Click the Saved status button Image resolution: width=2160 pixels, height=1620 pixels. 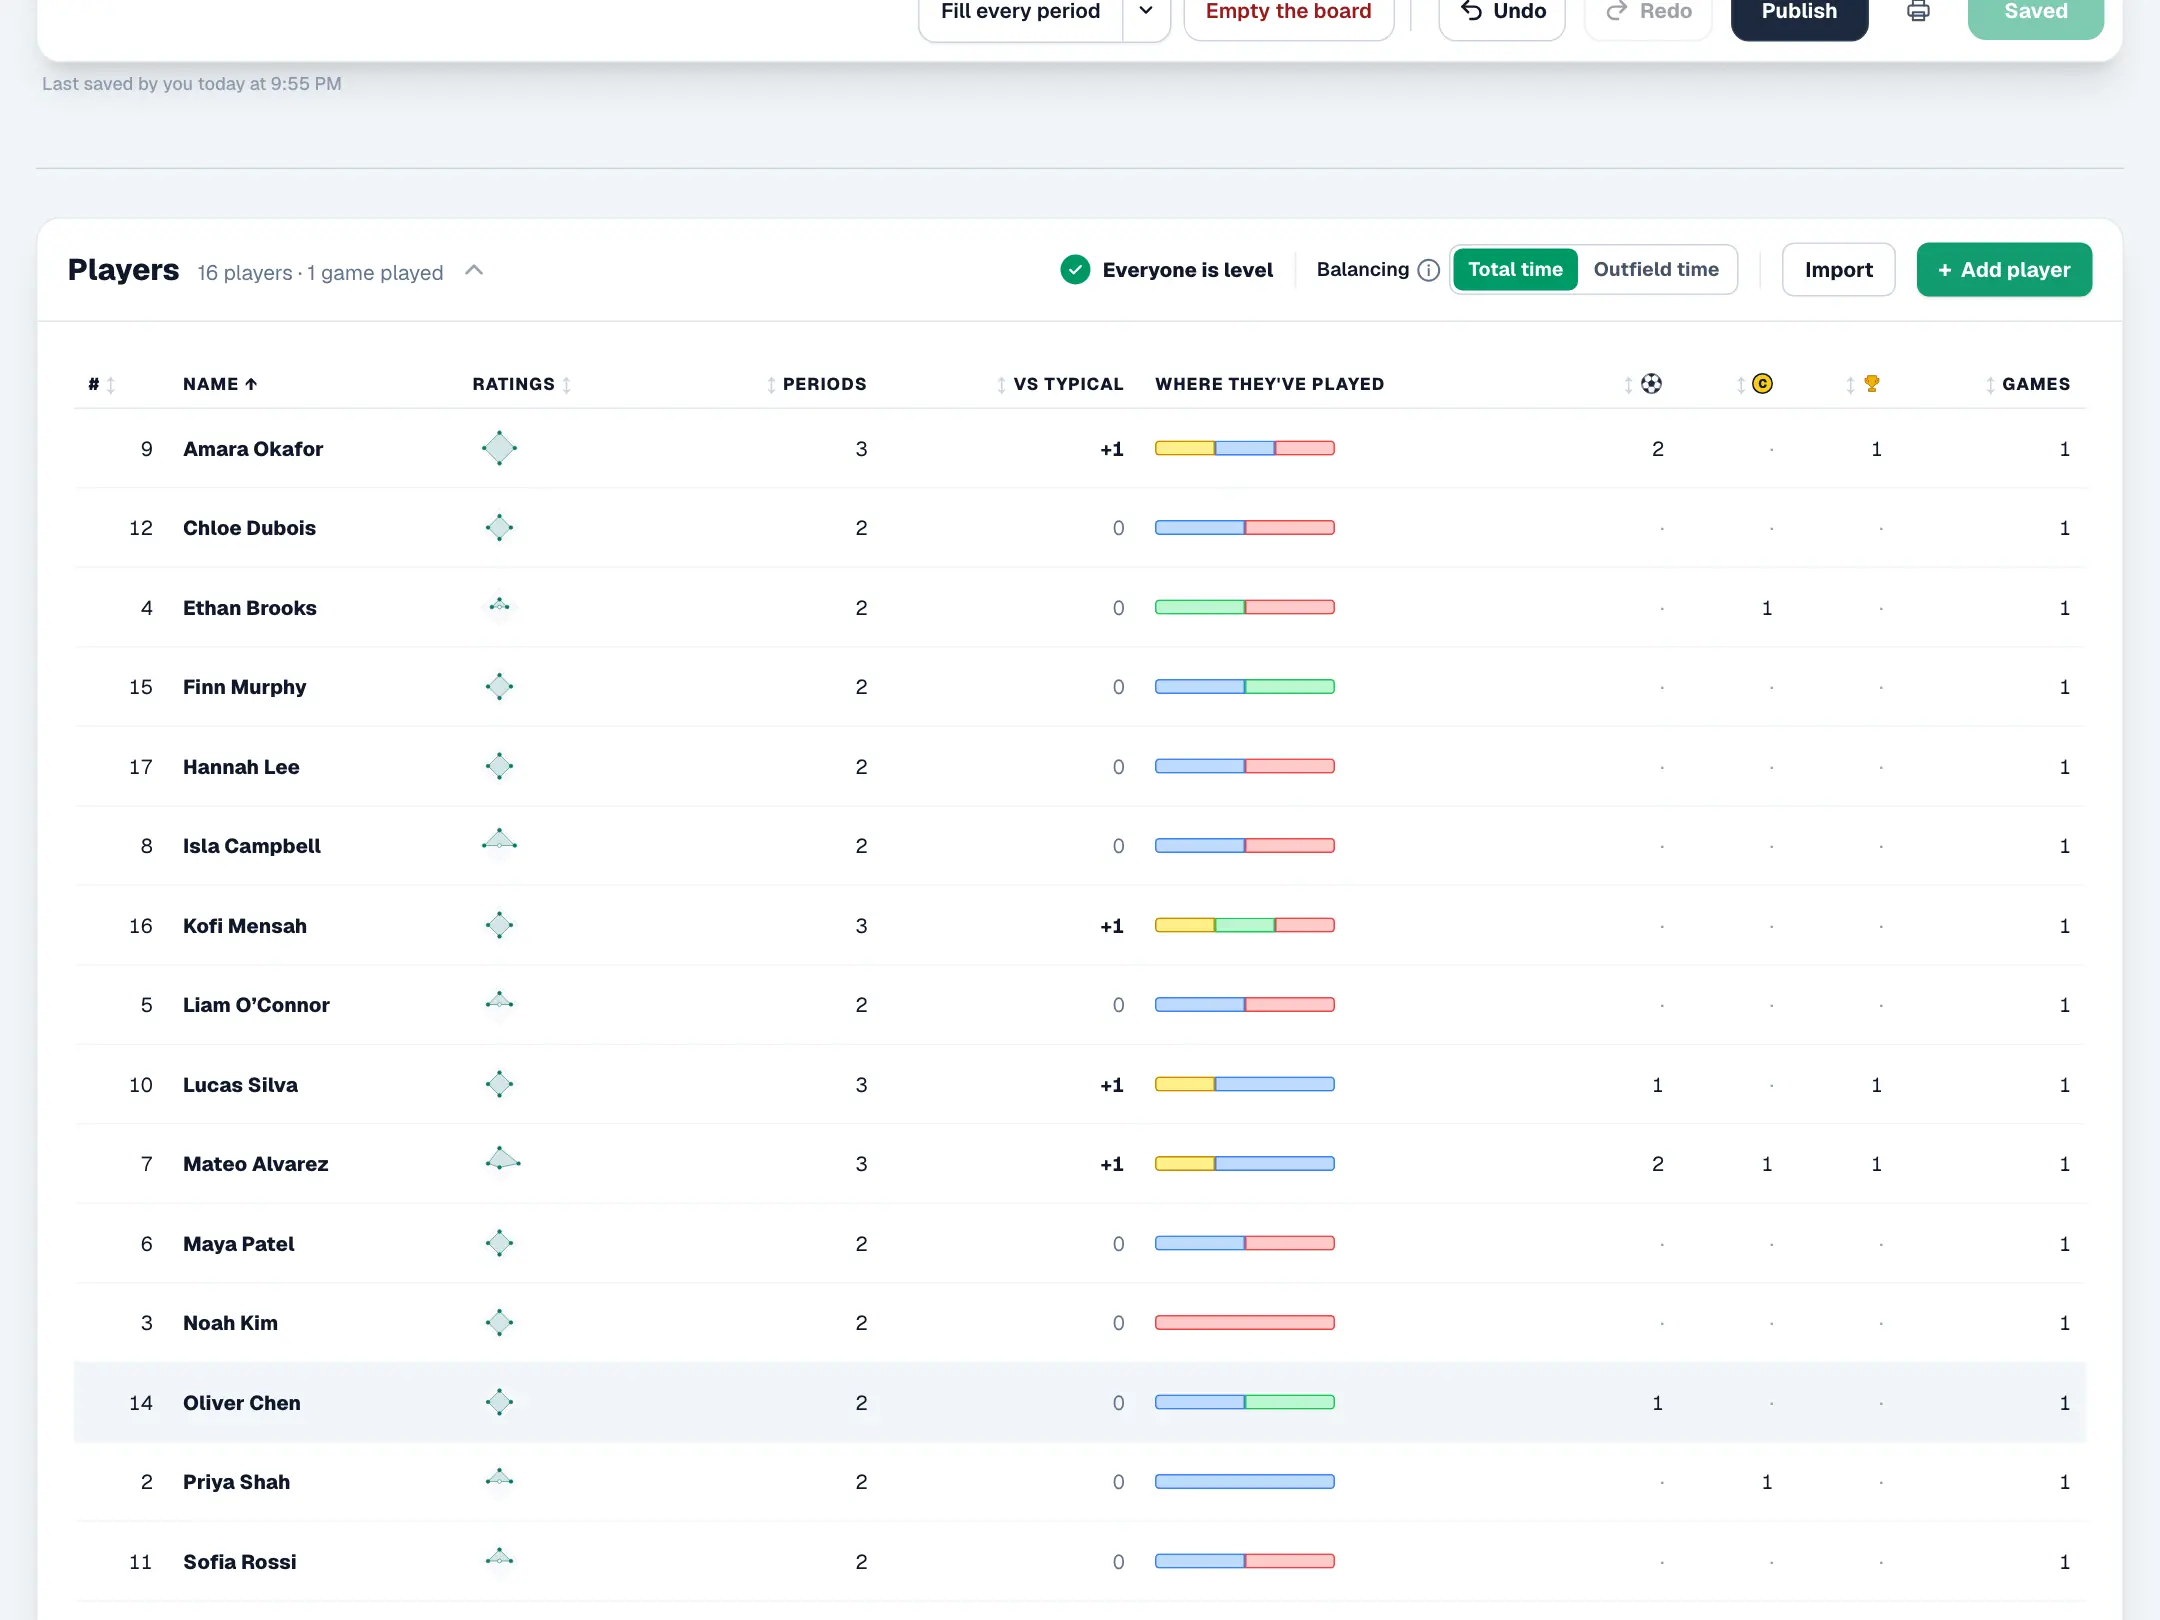click(2035, 11)
